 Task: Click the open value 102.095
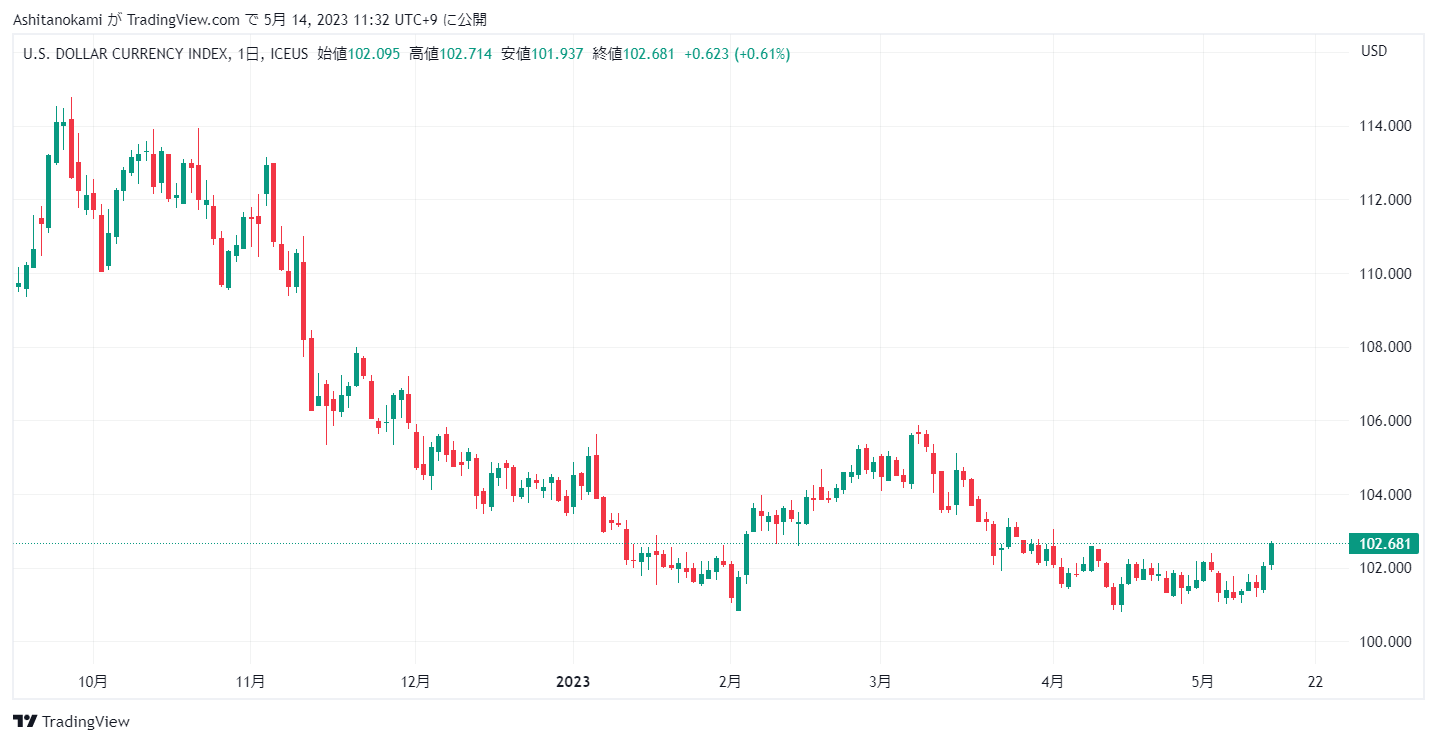(375, 54)
